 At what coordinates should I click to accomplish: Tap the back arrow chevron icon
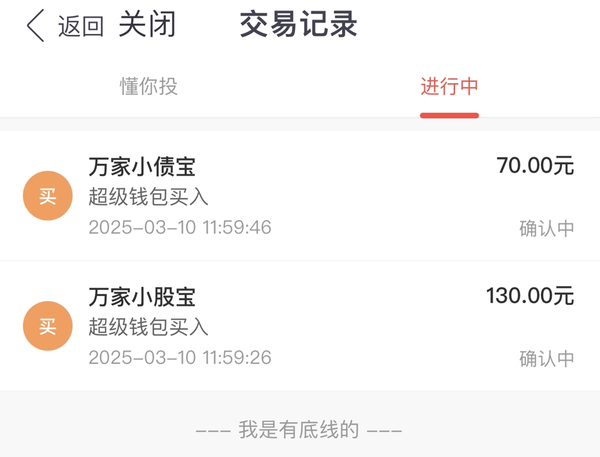pyautogui.click(x=35, y=26)
